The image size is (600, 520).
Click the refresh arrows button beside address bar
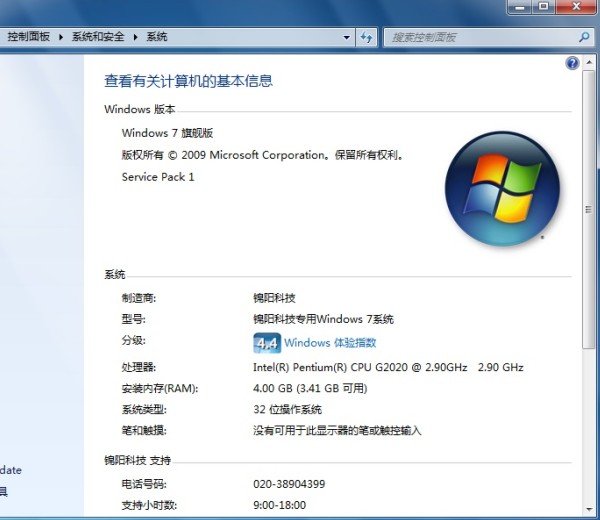pyautogui.click(x=367, y=37)
